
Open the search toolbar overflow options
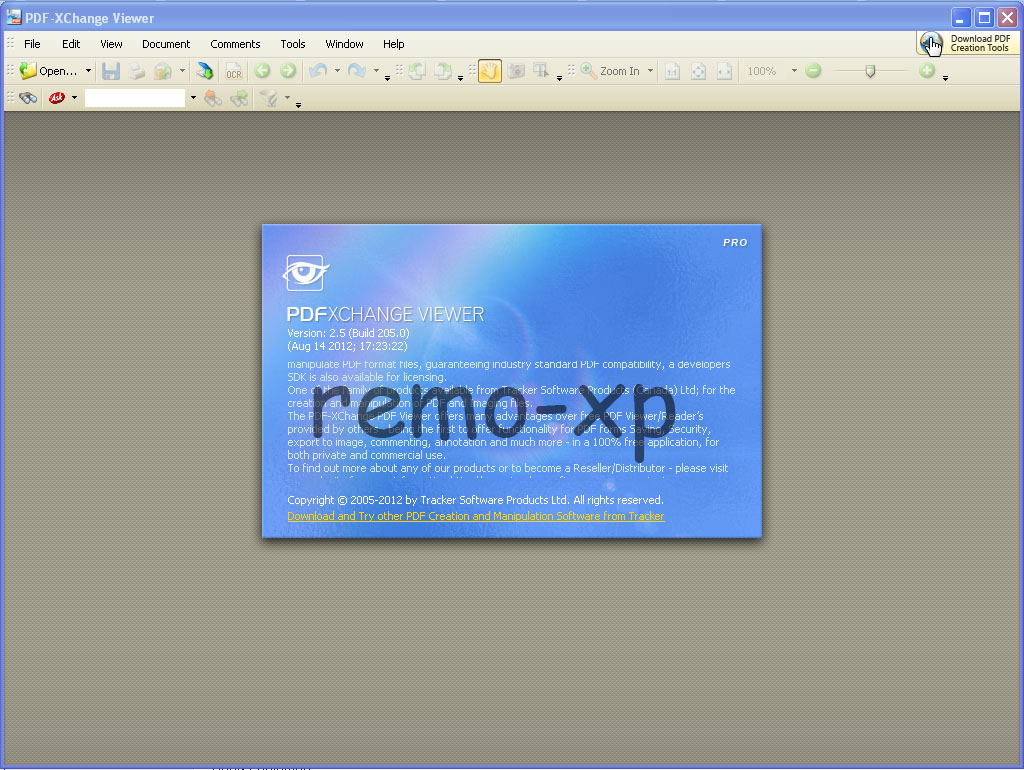[298, 105]
